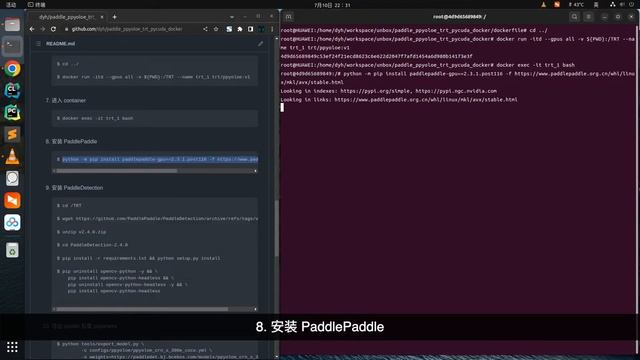640x360 pixels.
Task: Open the terminal hamburger menu
Action: (x=589, y=17)
